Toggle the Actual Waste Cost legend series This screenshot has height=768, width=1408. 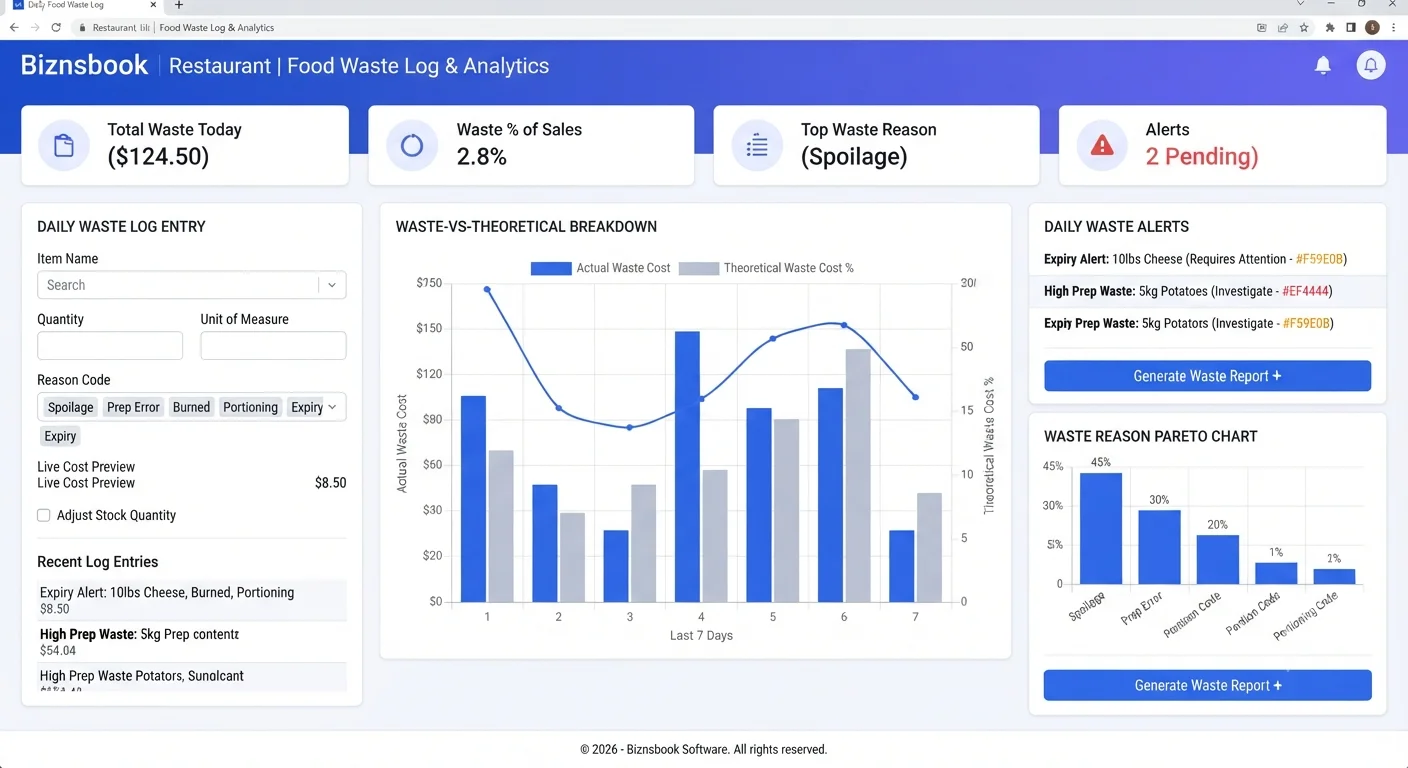[600, 268]
